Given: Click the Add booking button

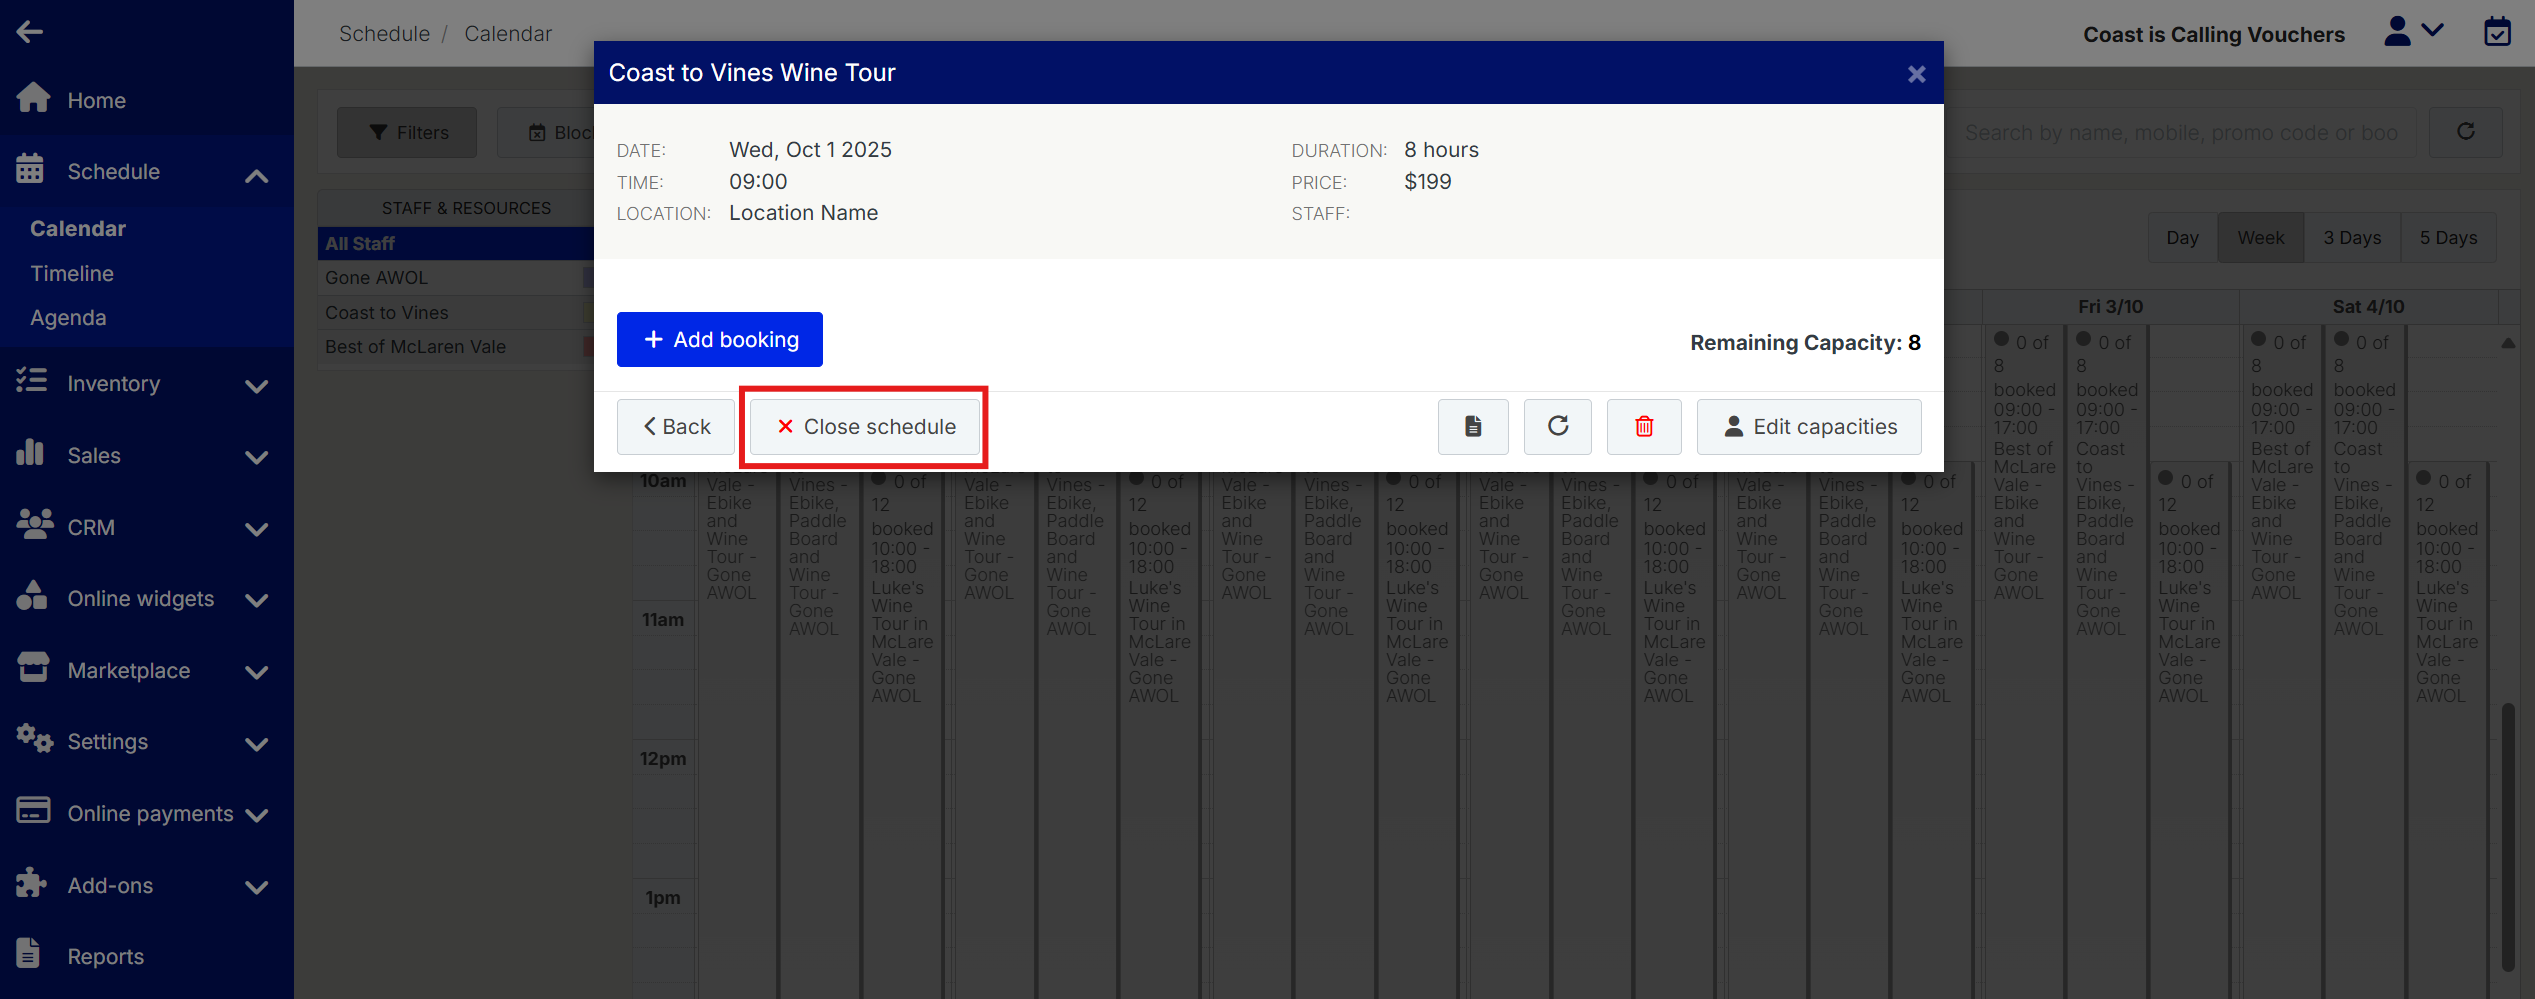Looking at the screenshot, I should click(719, 340).
